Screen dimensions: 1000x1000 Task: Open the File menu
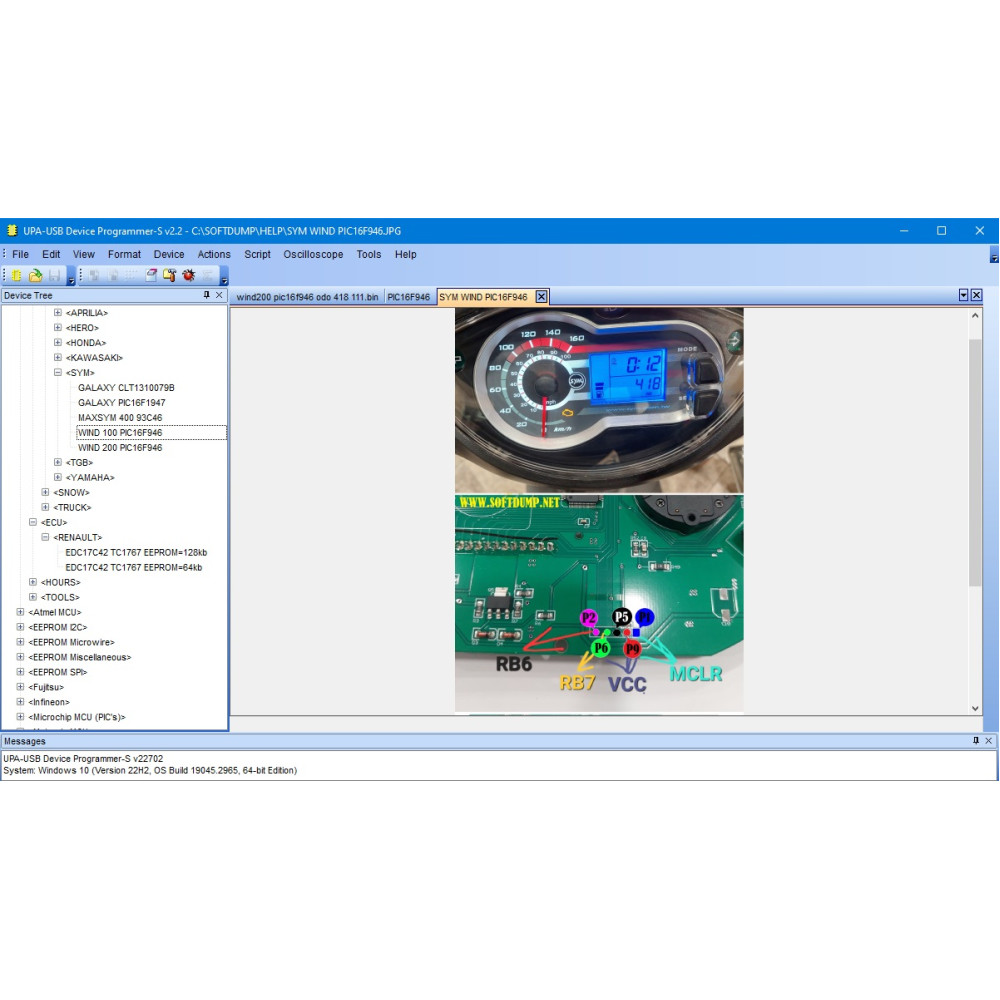[x=20, y=254]
